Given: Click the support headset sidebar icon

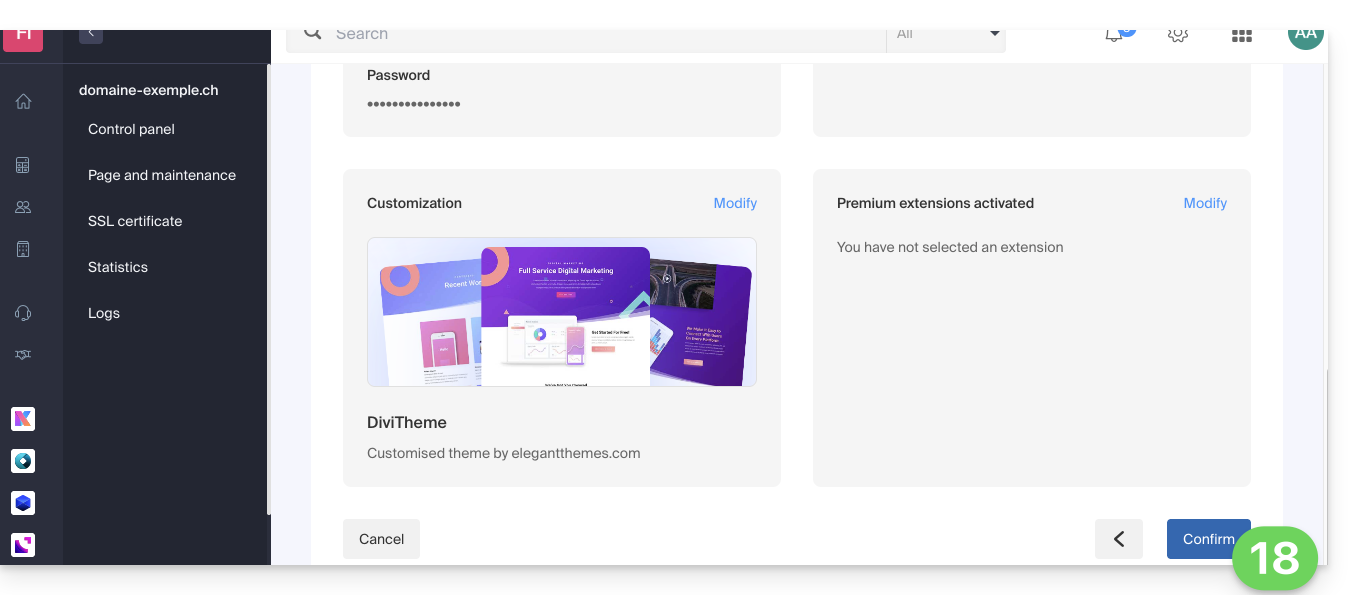Looking at the screenshot, I should (x=23, y=313).
